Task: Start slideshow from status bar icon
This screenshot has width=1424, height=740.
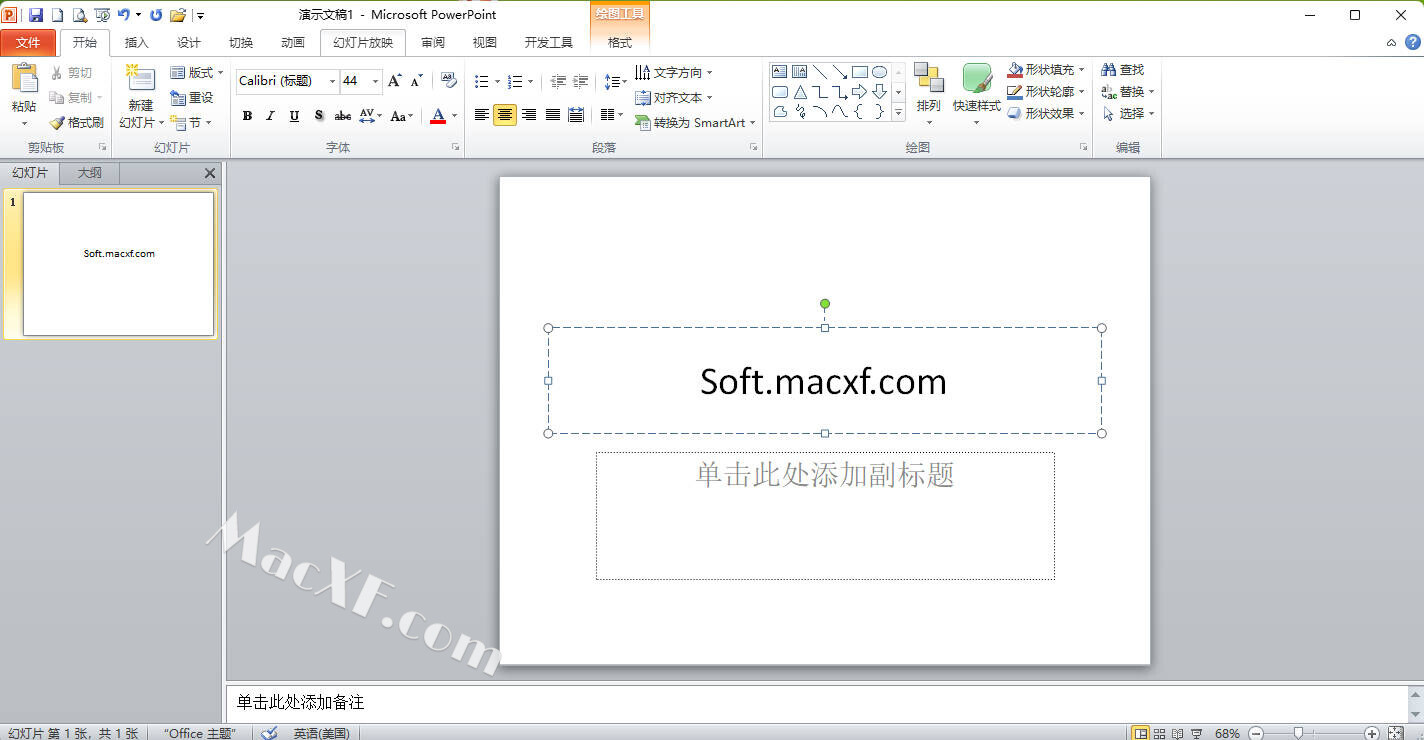Action: tap(1196, 733)
